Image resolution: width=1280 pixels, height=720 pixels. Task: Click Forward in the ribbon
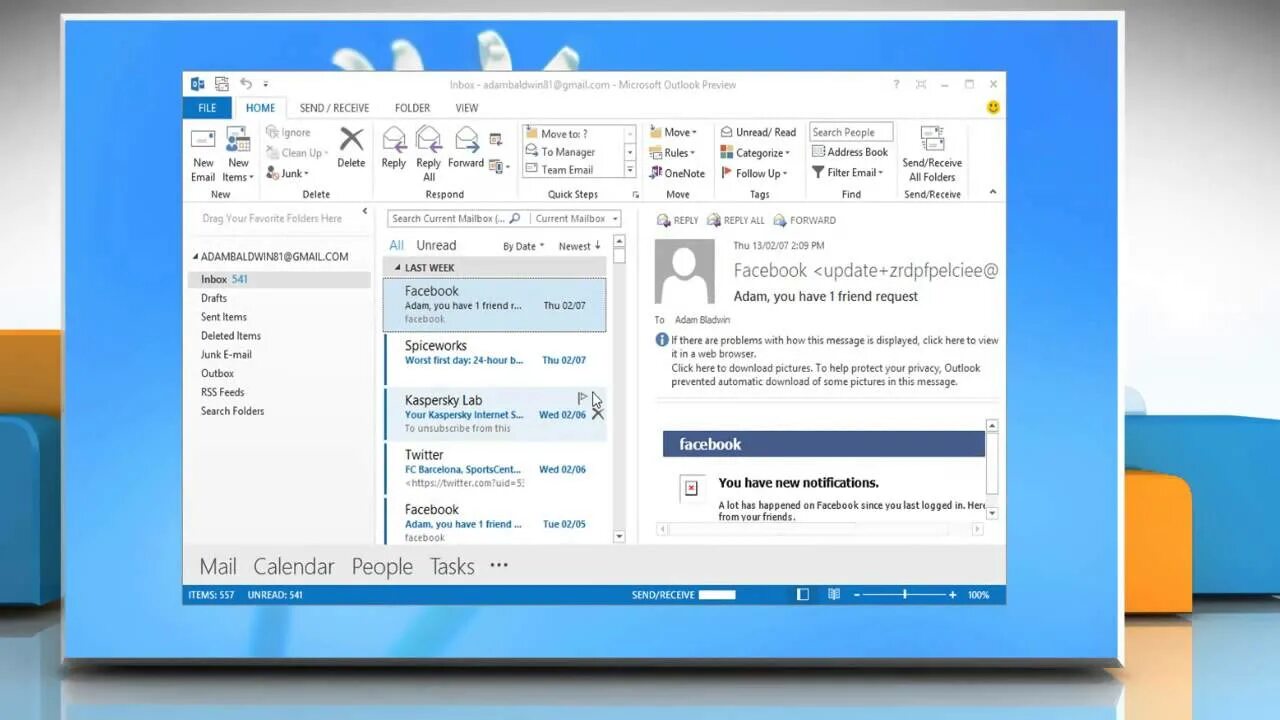point(466,147)
